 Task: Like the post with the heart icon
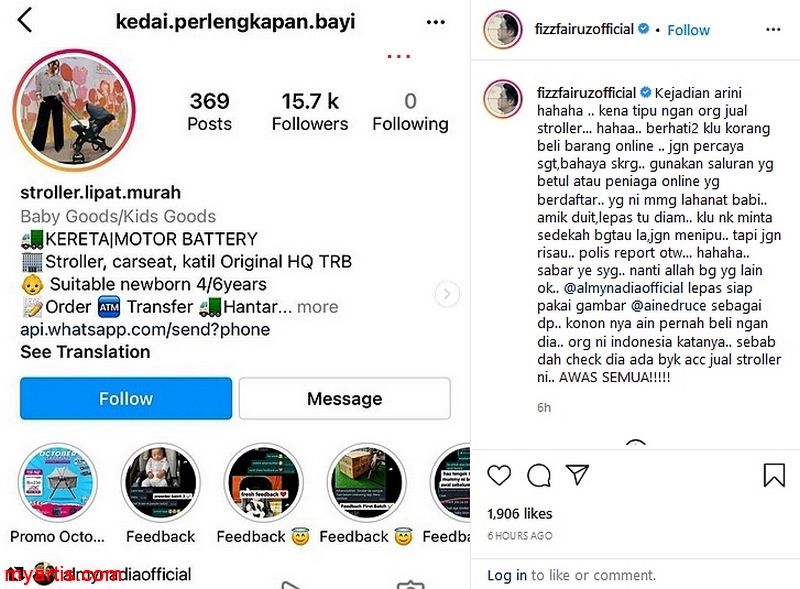(x=498, y=475)
